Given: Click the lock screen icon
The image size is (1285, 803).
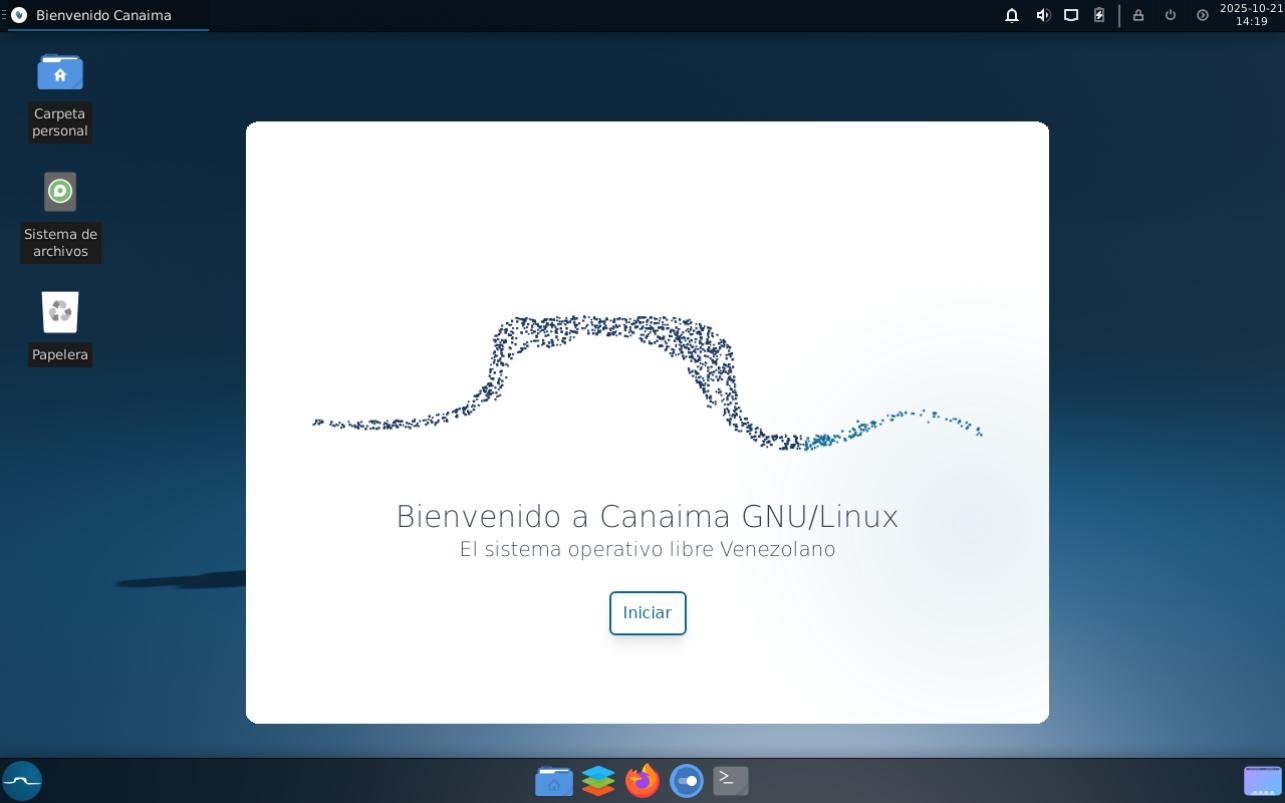Looking at the screenshot, I should (x=1138, y=15).
